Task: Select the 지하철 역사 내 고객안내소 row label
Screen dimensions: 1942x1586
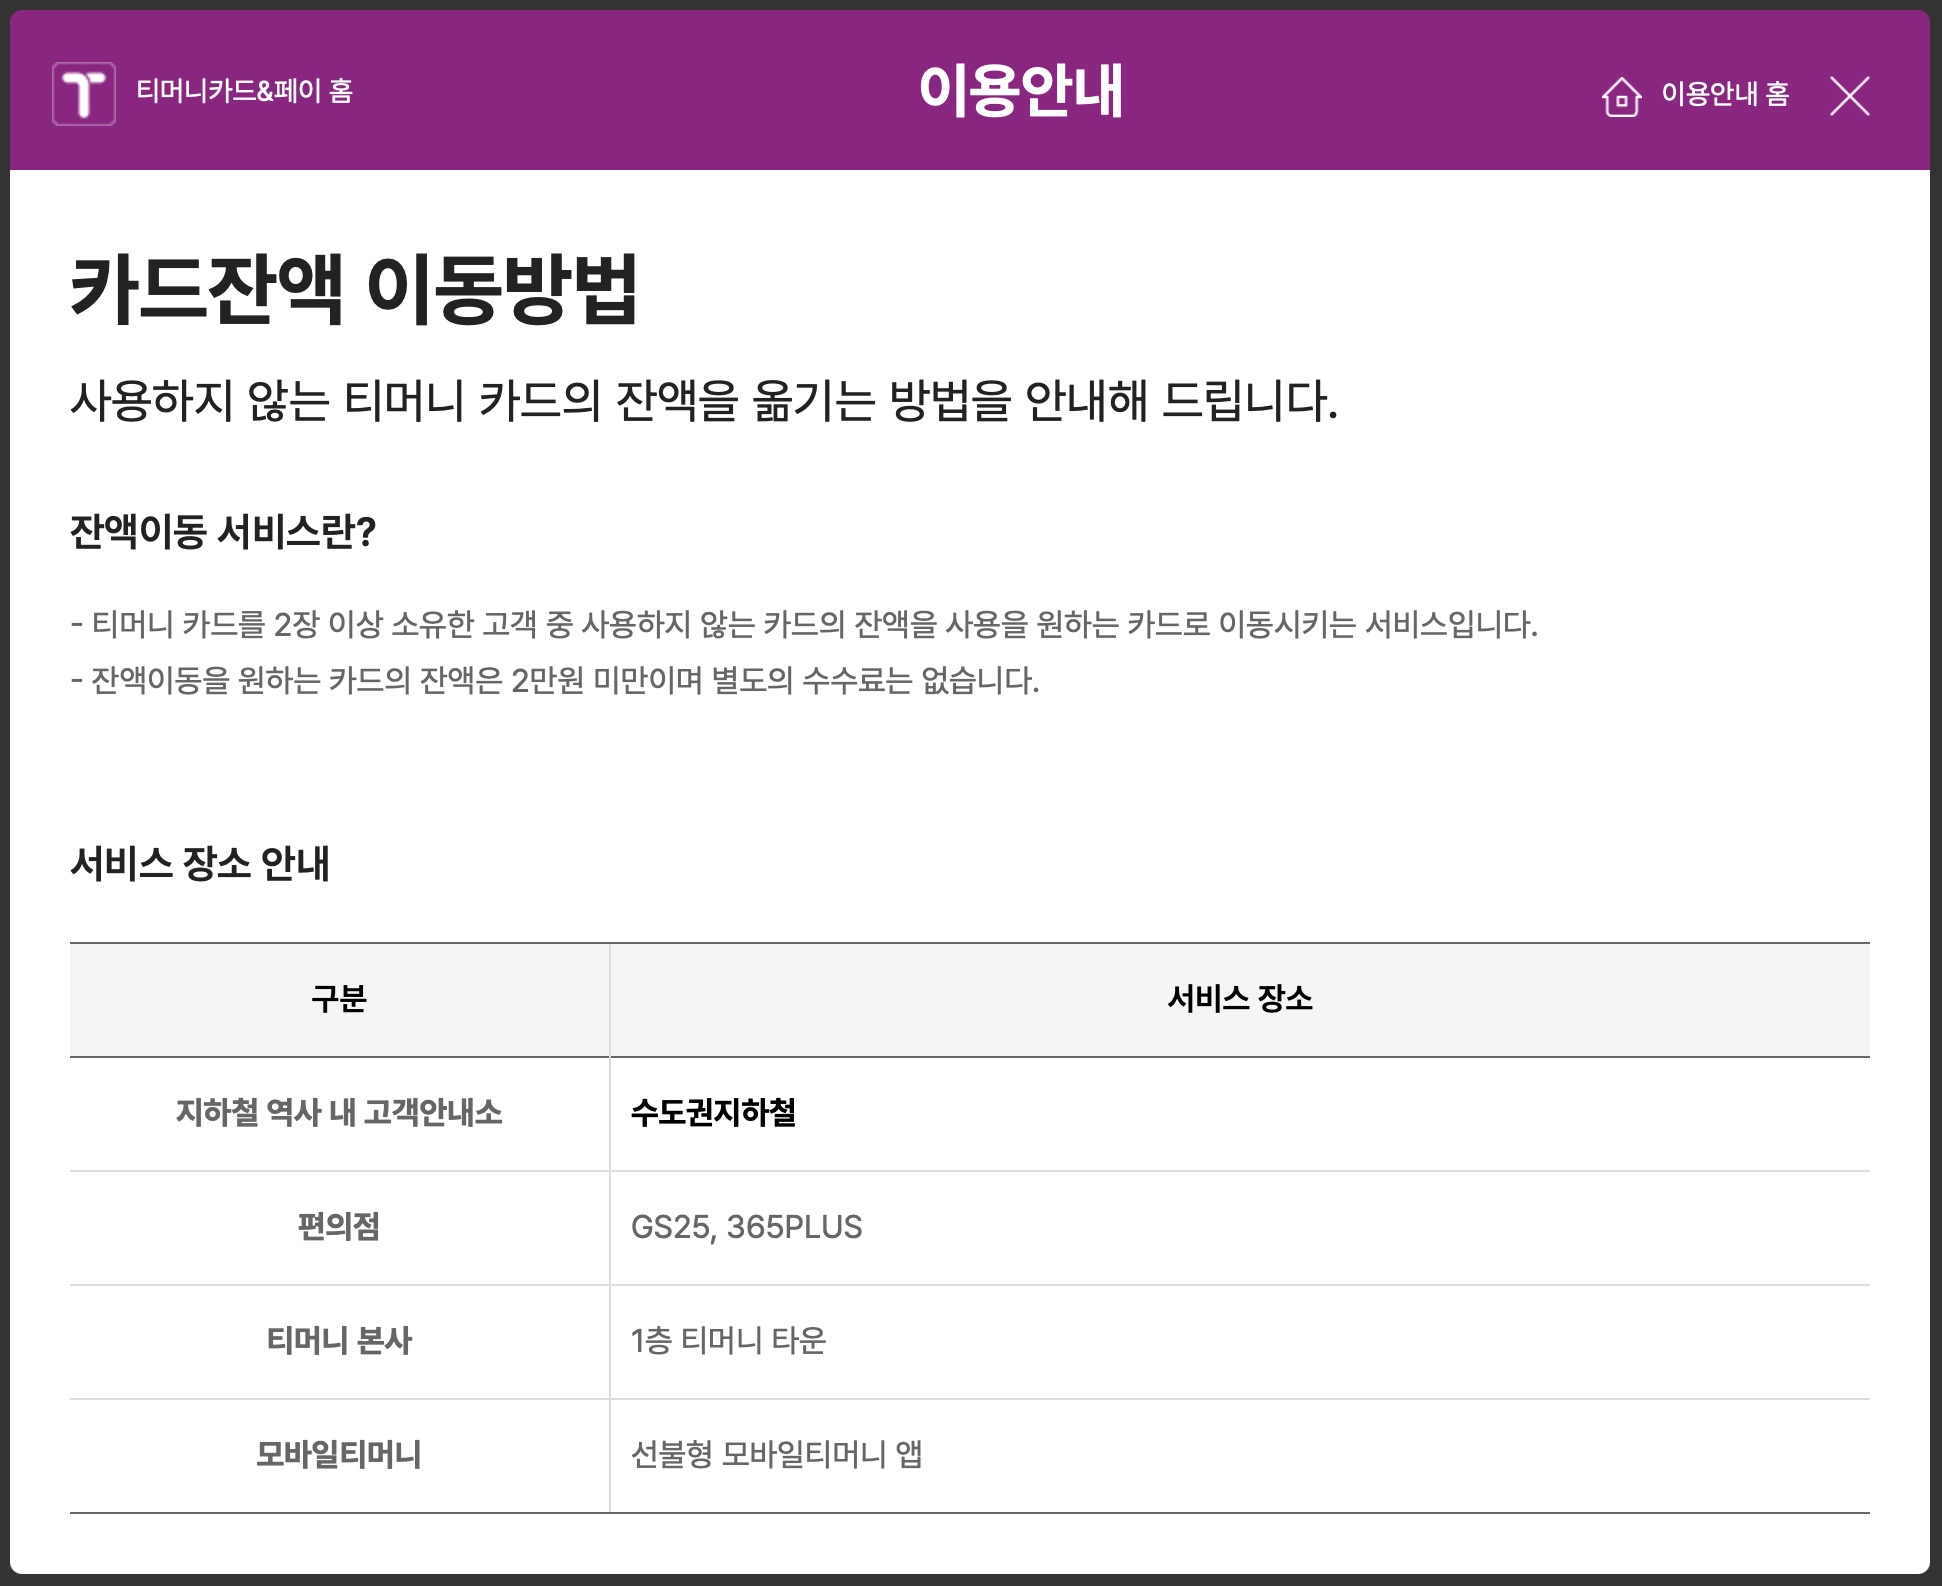Action: click(x=339, y=1113)
